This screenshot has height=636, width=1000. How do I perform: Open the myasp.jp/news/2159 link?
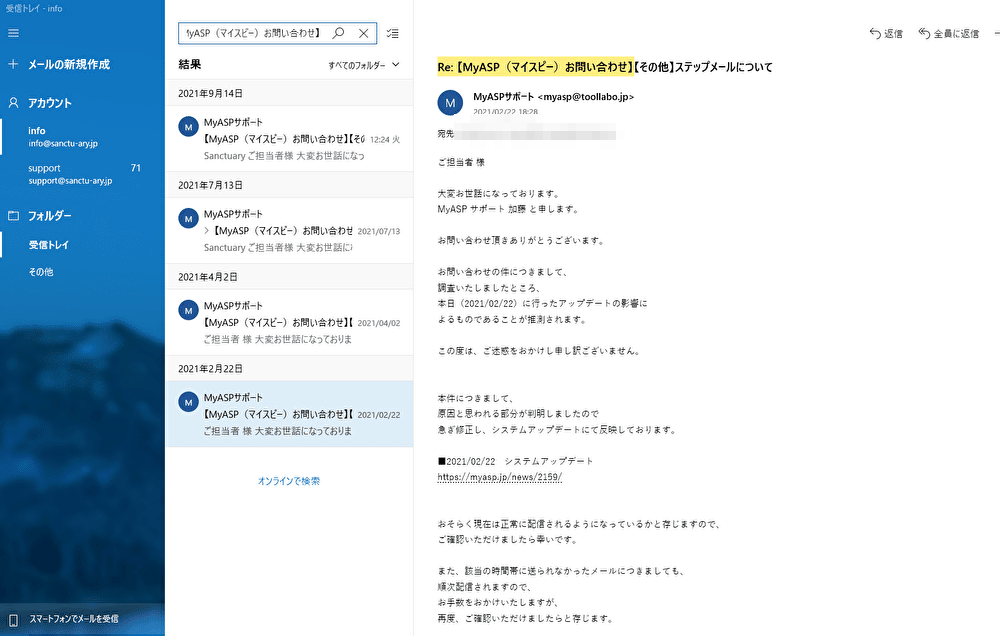pos(500,477)
